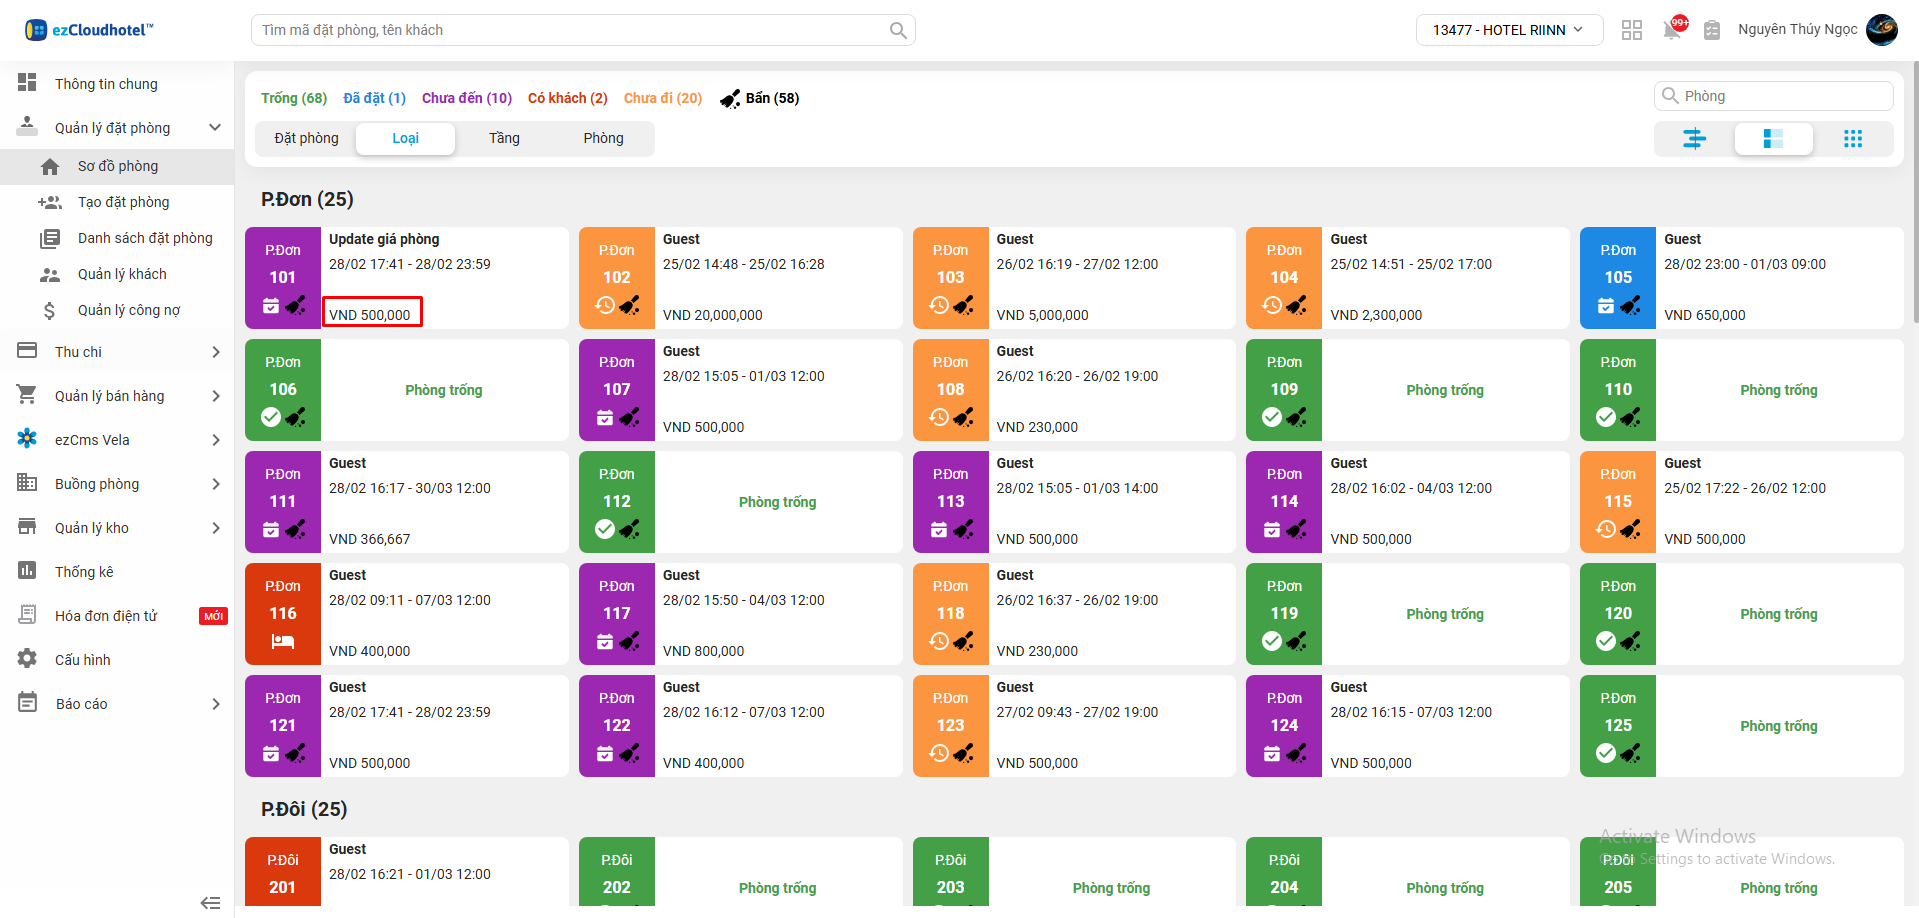The image size is (1919, 918).
Task: Switch to the small grid view icon
Action: pos(1852,139)
